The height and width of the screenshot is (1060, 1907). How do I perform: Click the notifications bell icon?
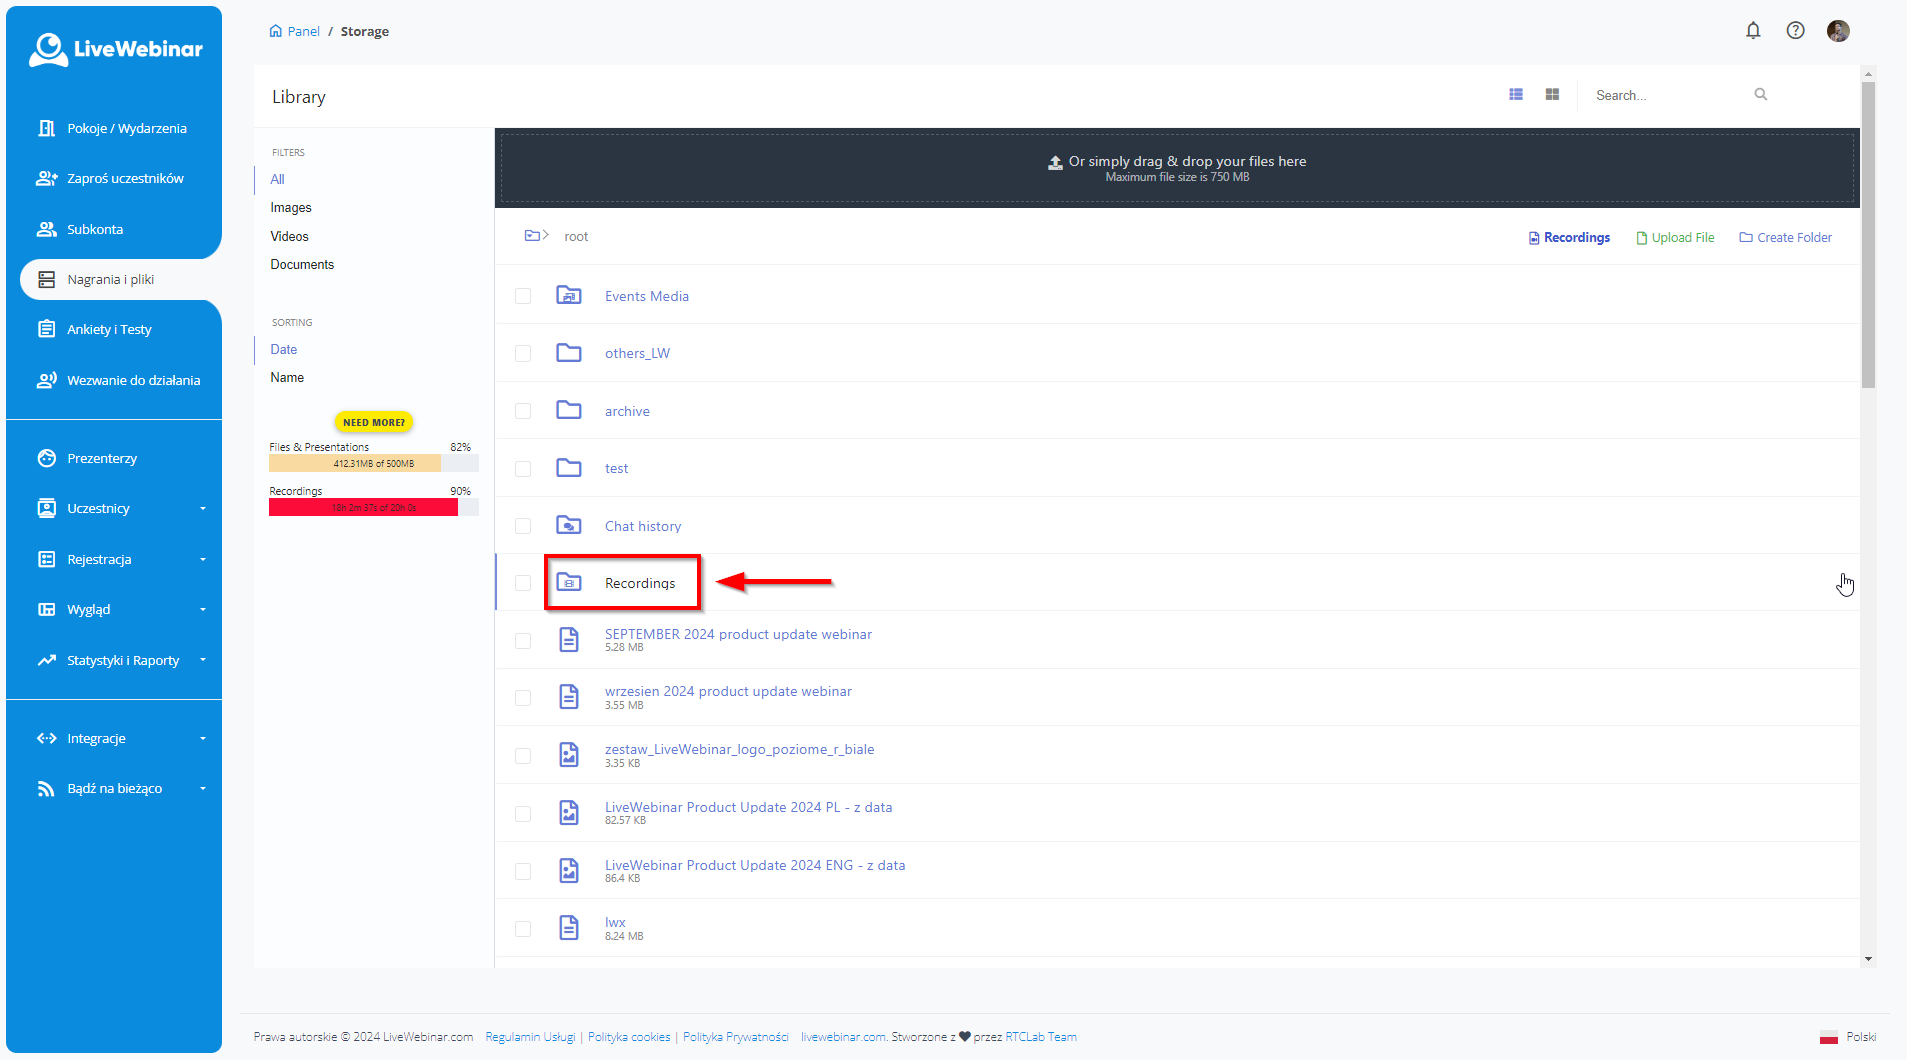1753,31
